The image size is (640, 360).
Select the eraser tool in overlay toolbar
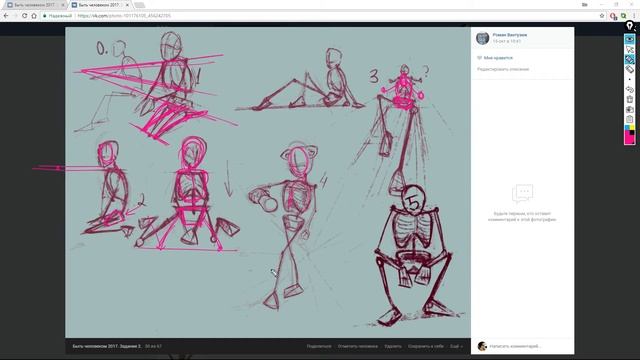pyautogui.click(x=629, y=69)
